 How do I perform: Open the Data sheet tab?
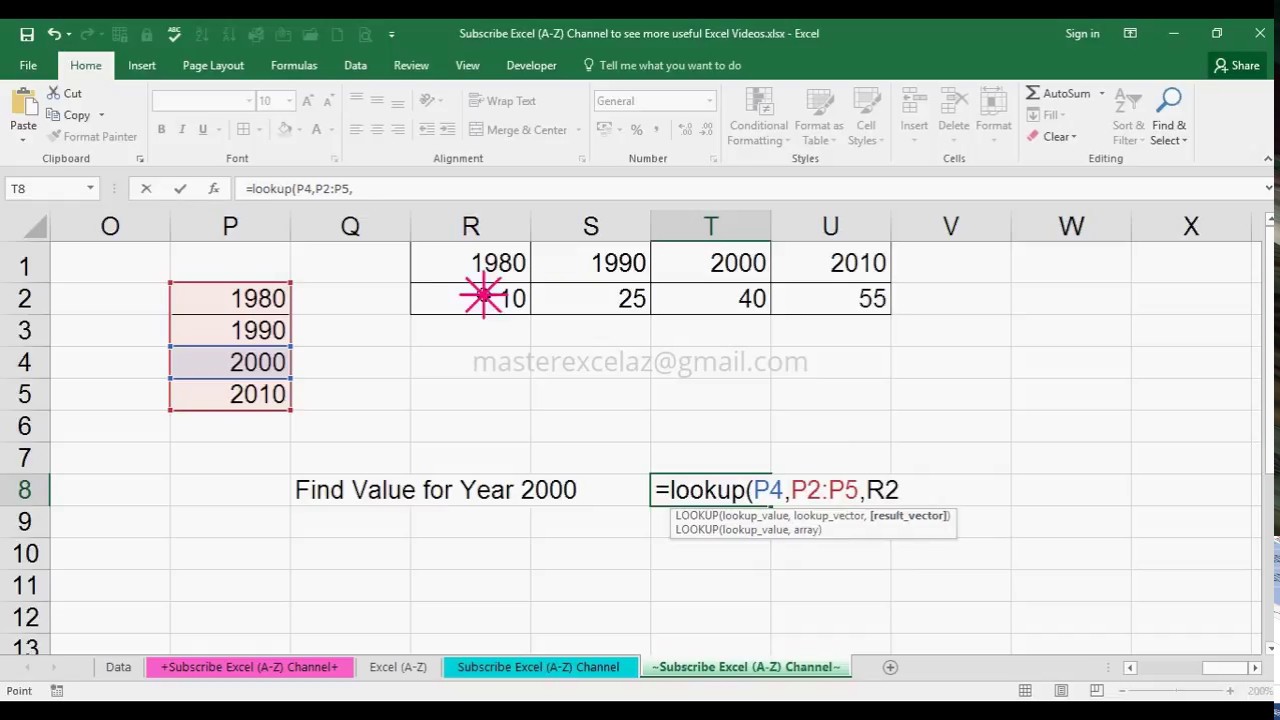(118, 667)
